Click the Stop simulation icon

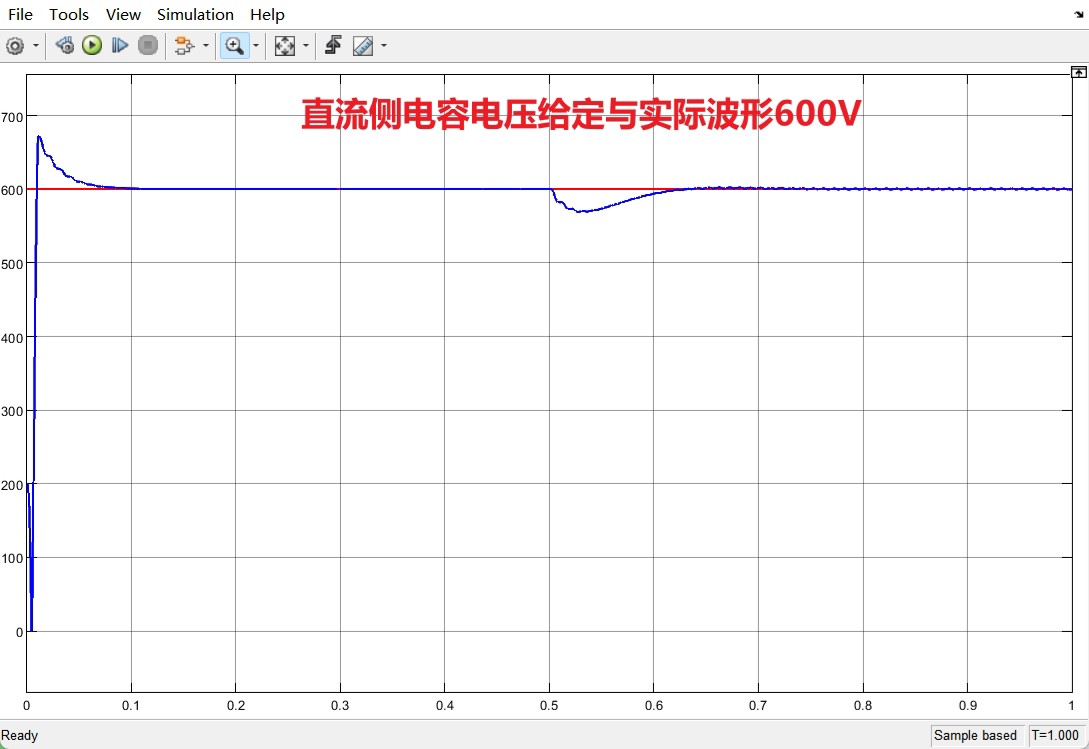(147, 45)
